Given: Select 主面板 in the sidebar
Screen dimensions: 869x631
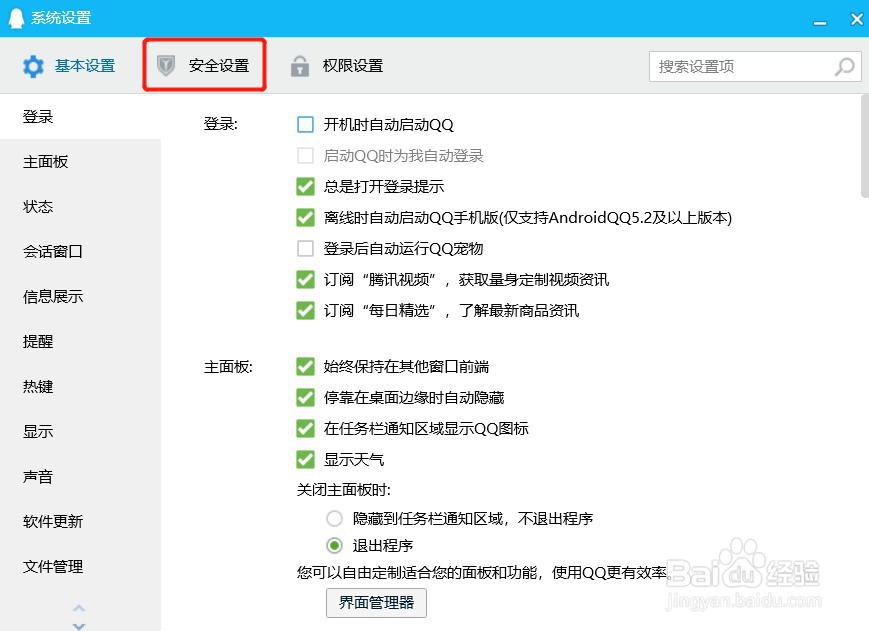Looking at the screenshot, I should pyautogui.click(x=80, y=161).
